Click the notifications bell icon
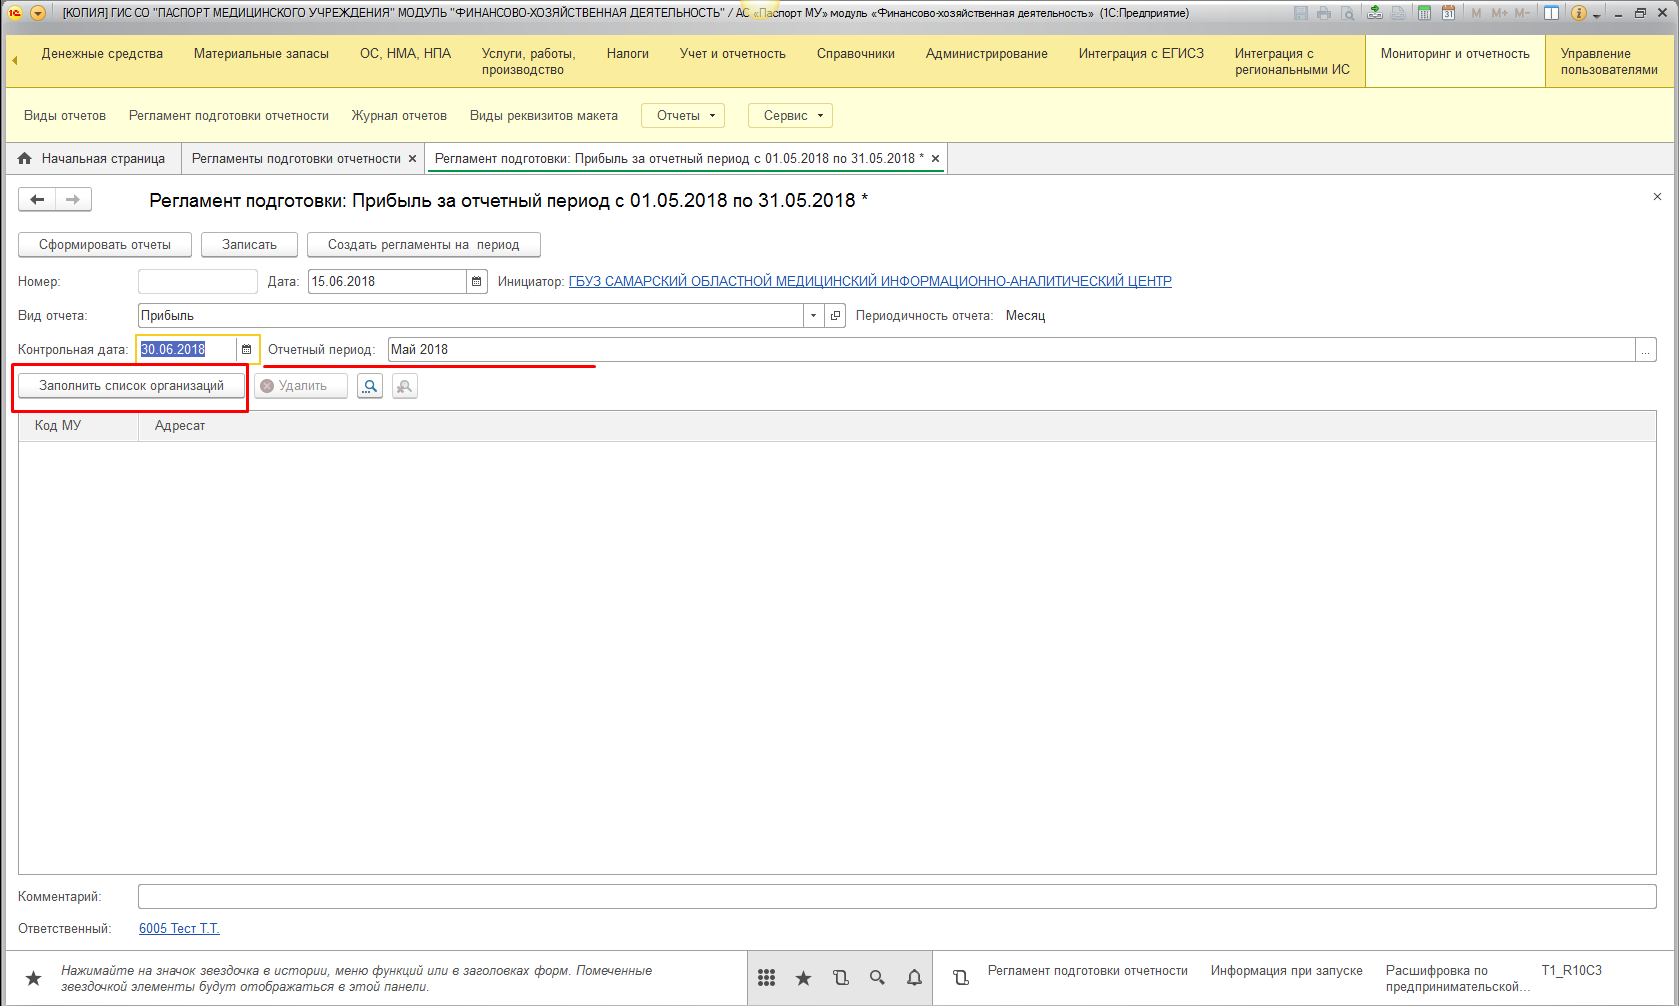This screenshot has width=1679, height=1006. (x=914, y=978)
